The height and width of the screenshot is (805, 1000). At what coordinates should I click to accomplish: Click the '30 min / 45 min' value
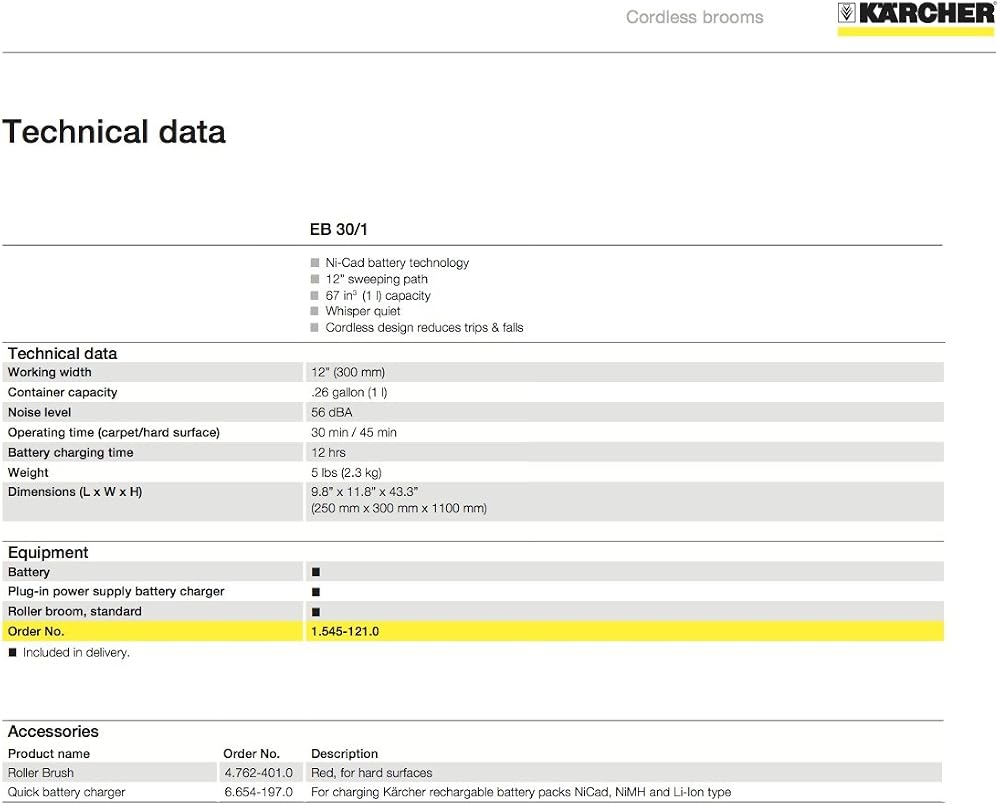[354, 432]
